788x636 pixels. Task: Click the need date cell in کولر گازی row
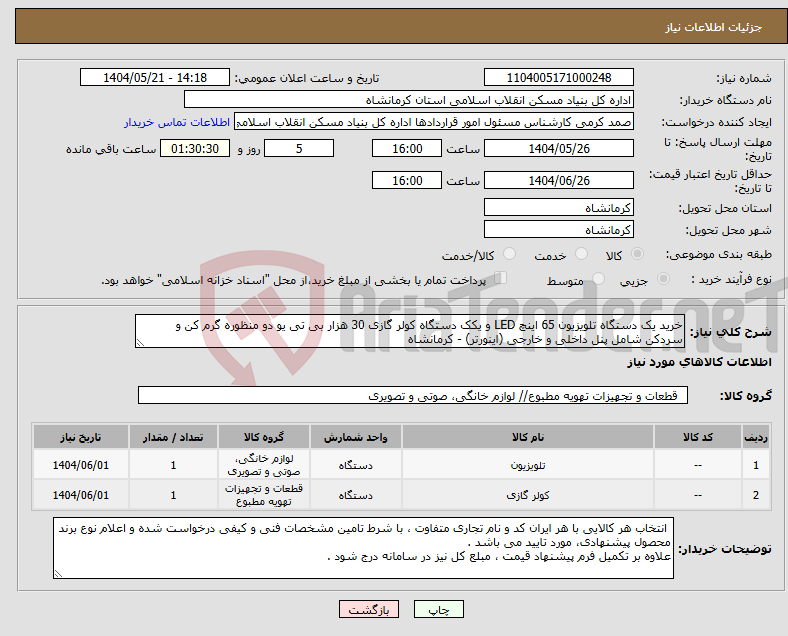tap(81, 495)
